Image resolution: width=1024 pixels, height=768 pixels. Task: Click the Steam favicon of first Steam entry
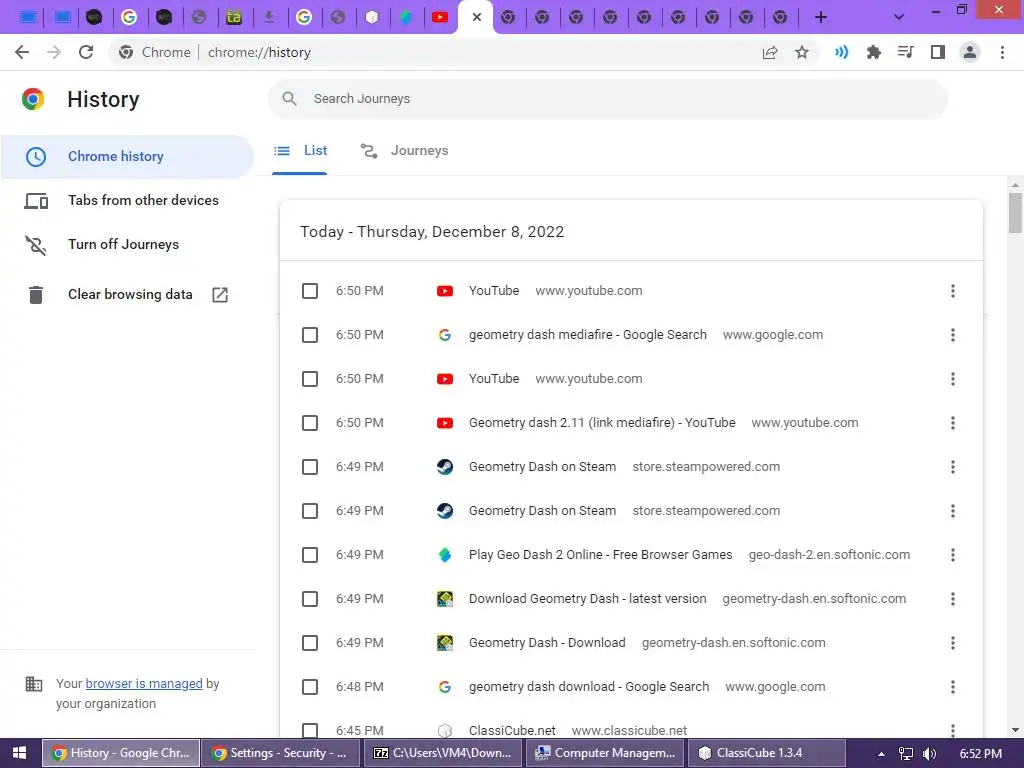click(445, 467)
